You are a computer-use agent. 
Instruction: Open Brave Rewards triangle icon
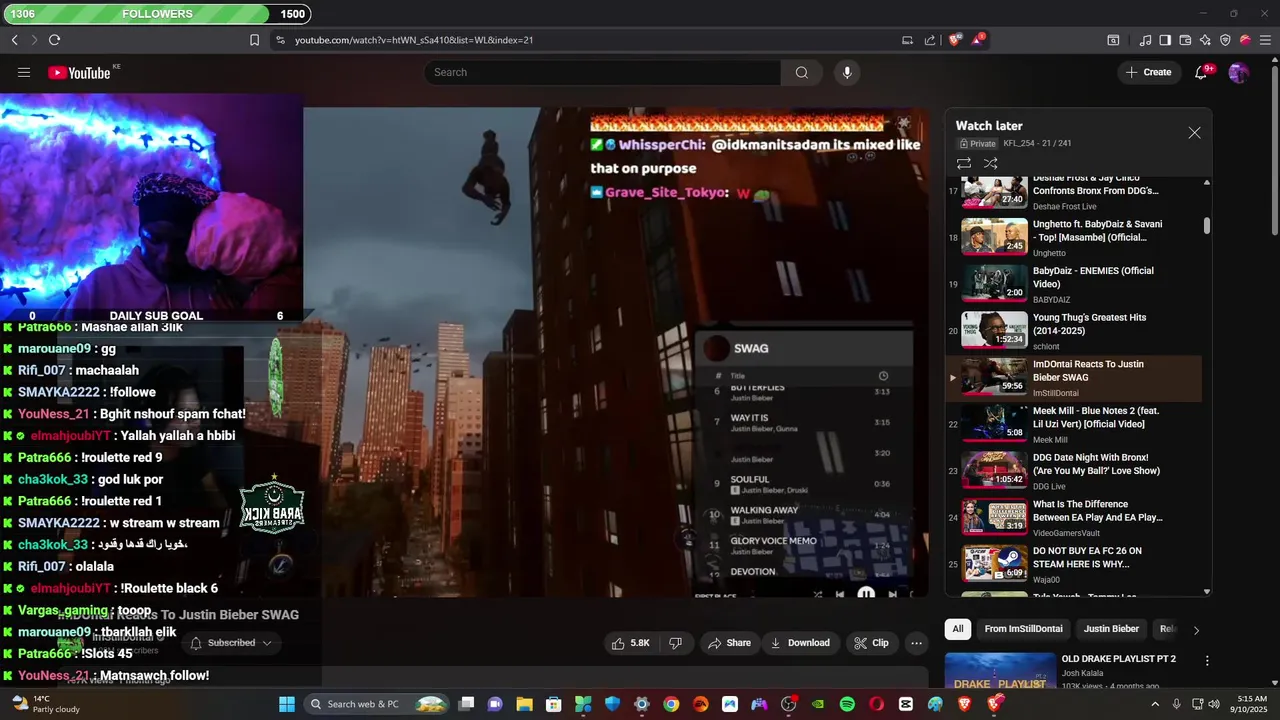tap(978, 40)
